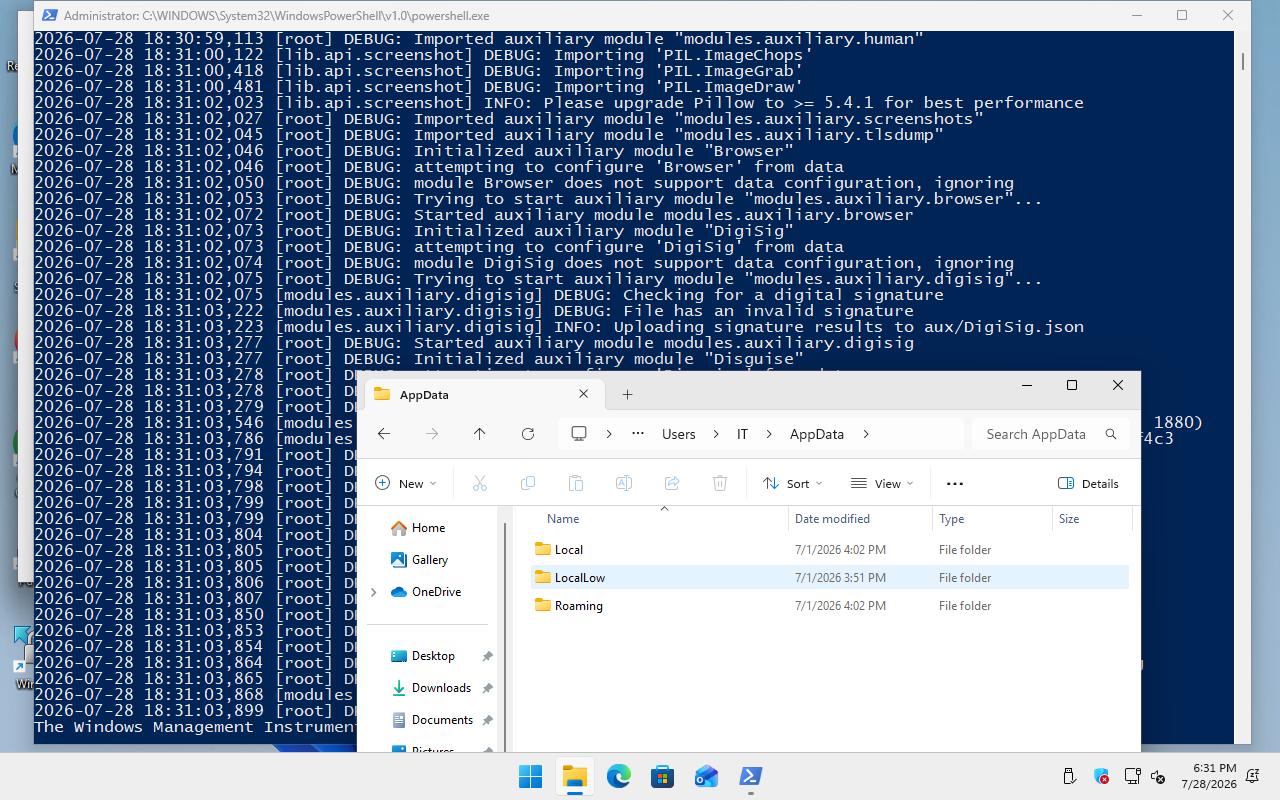This screenshot has height=800, width=1280.
Task: Click IT in the address bar
Action: (742, 434)
